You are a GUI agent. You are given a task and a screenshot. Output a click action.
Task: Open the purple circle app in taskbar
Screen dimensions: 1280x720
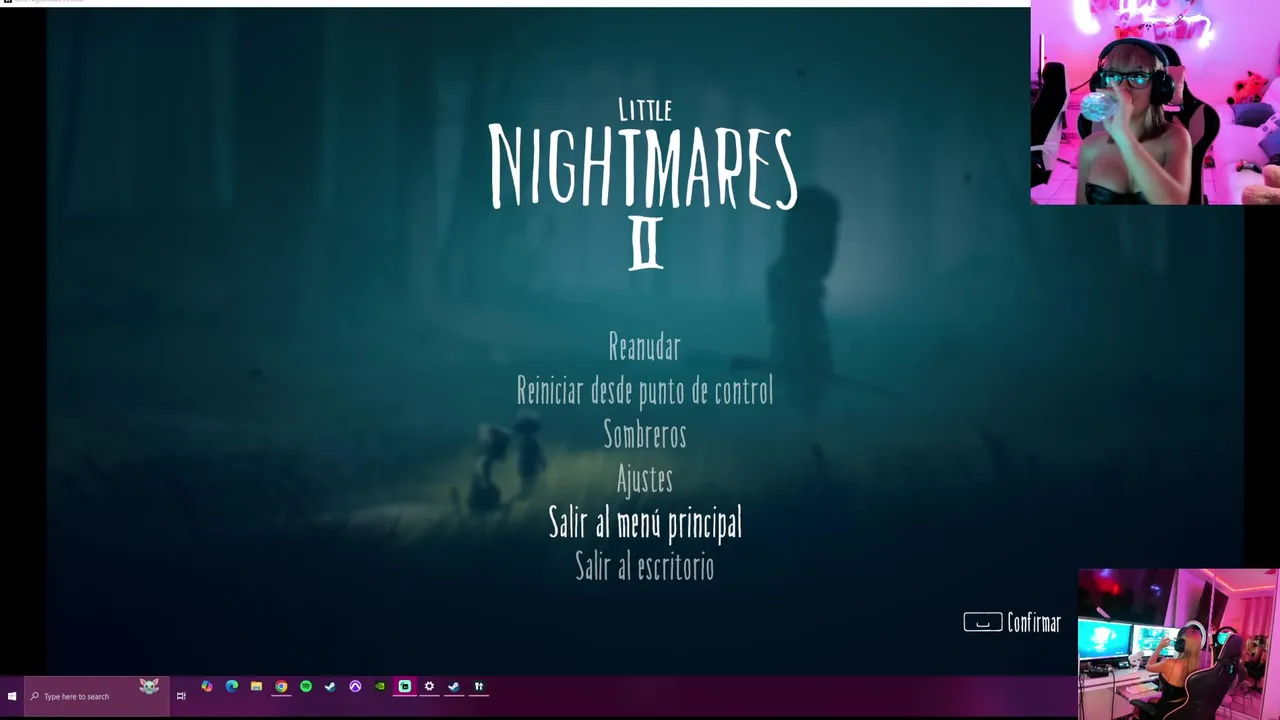(355, 687)
